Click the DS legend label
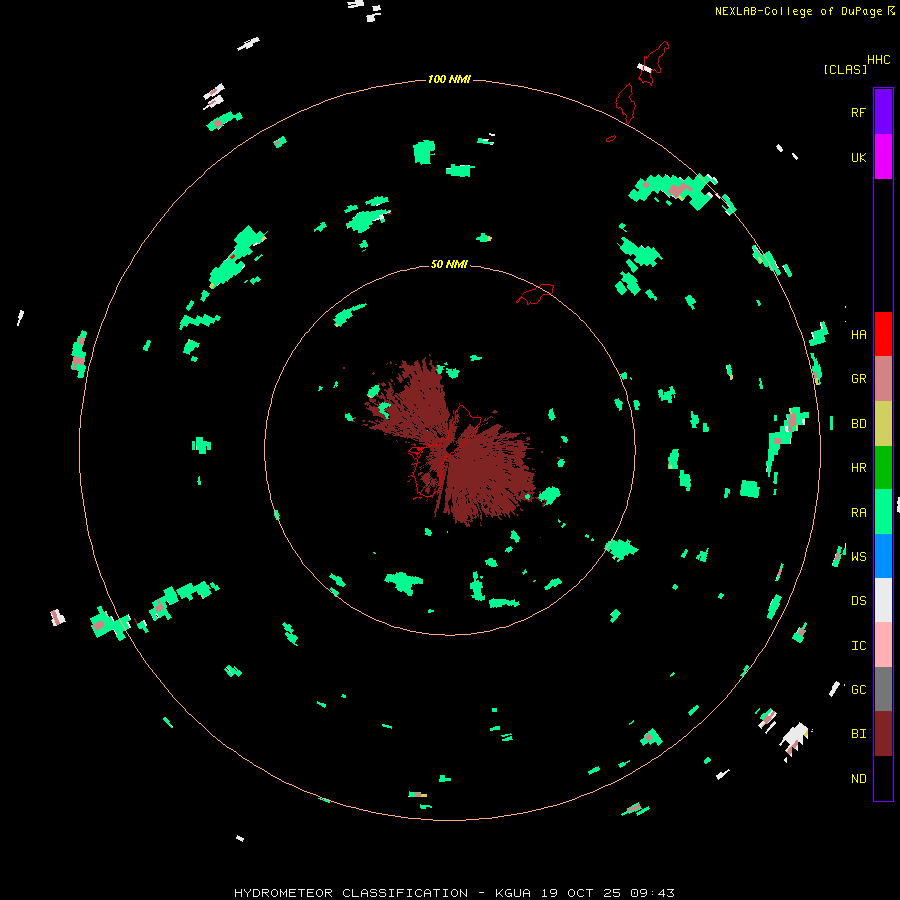Viewport: 900px width, 900px height. (858, 601)
